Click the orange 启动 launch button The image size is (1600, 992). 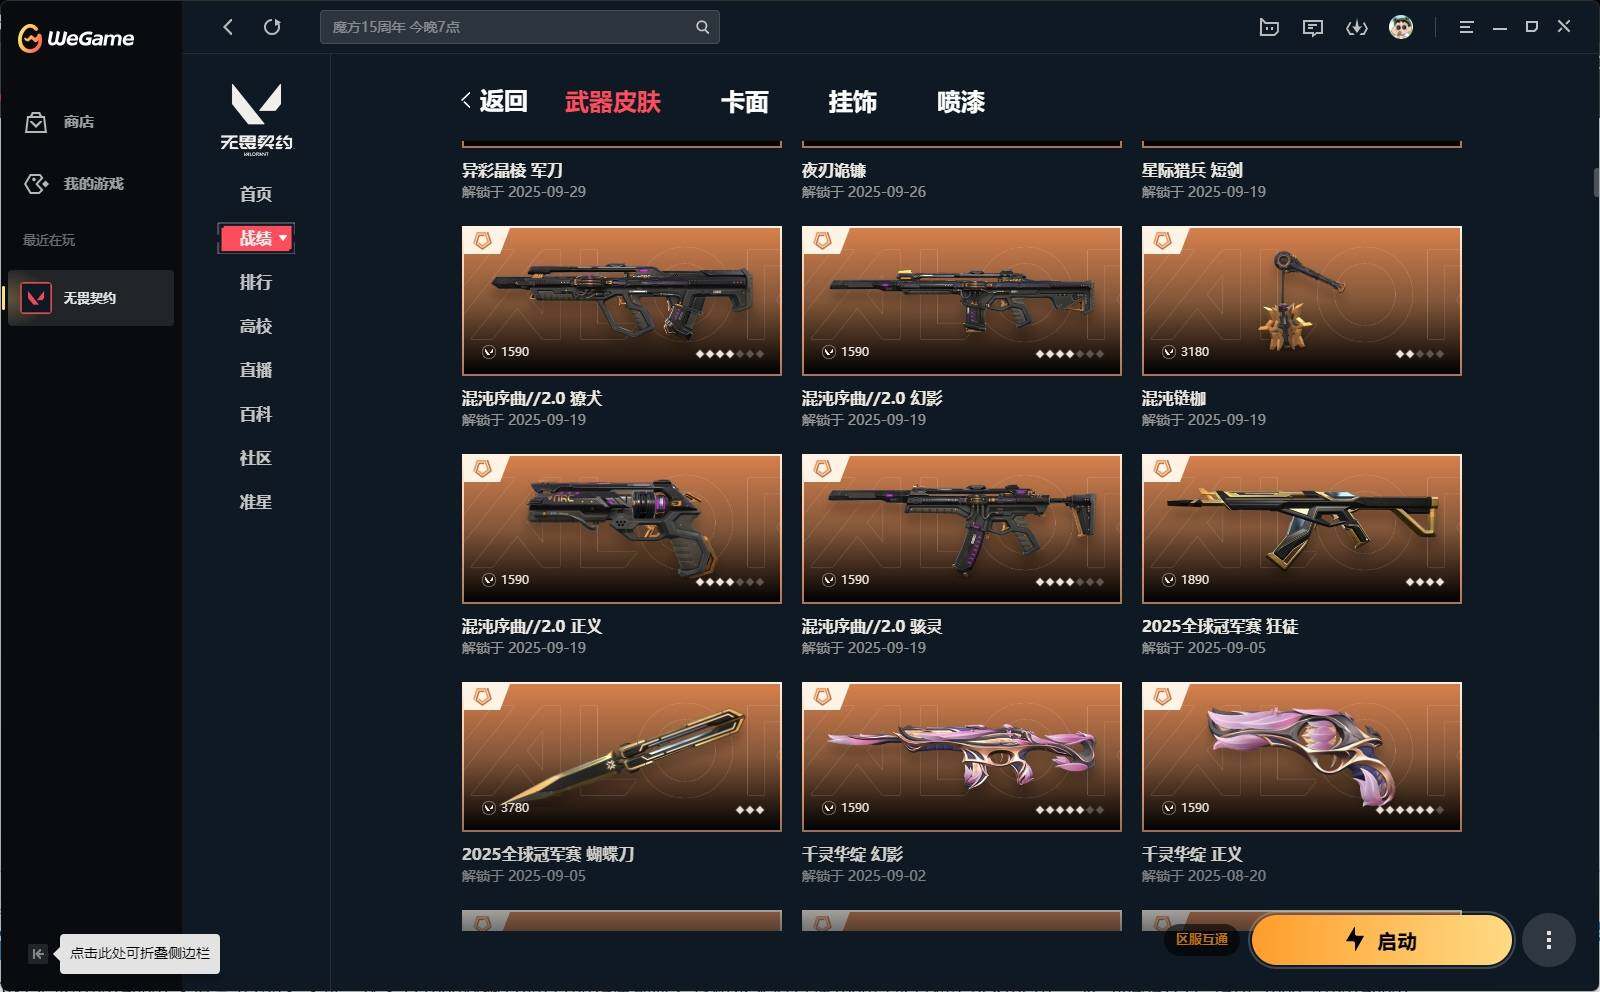coord(1381,940)
